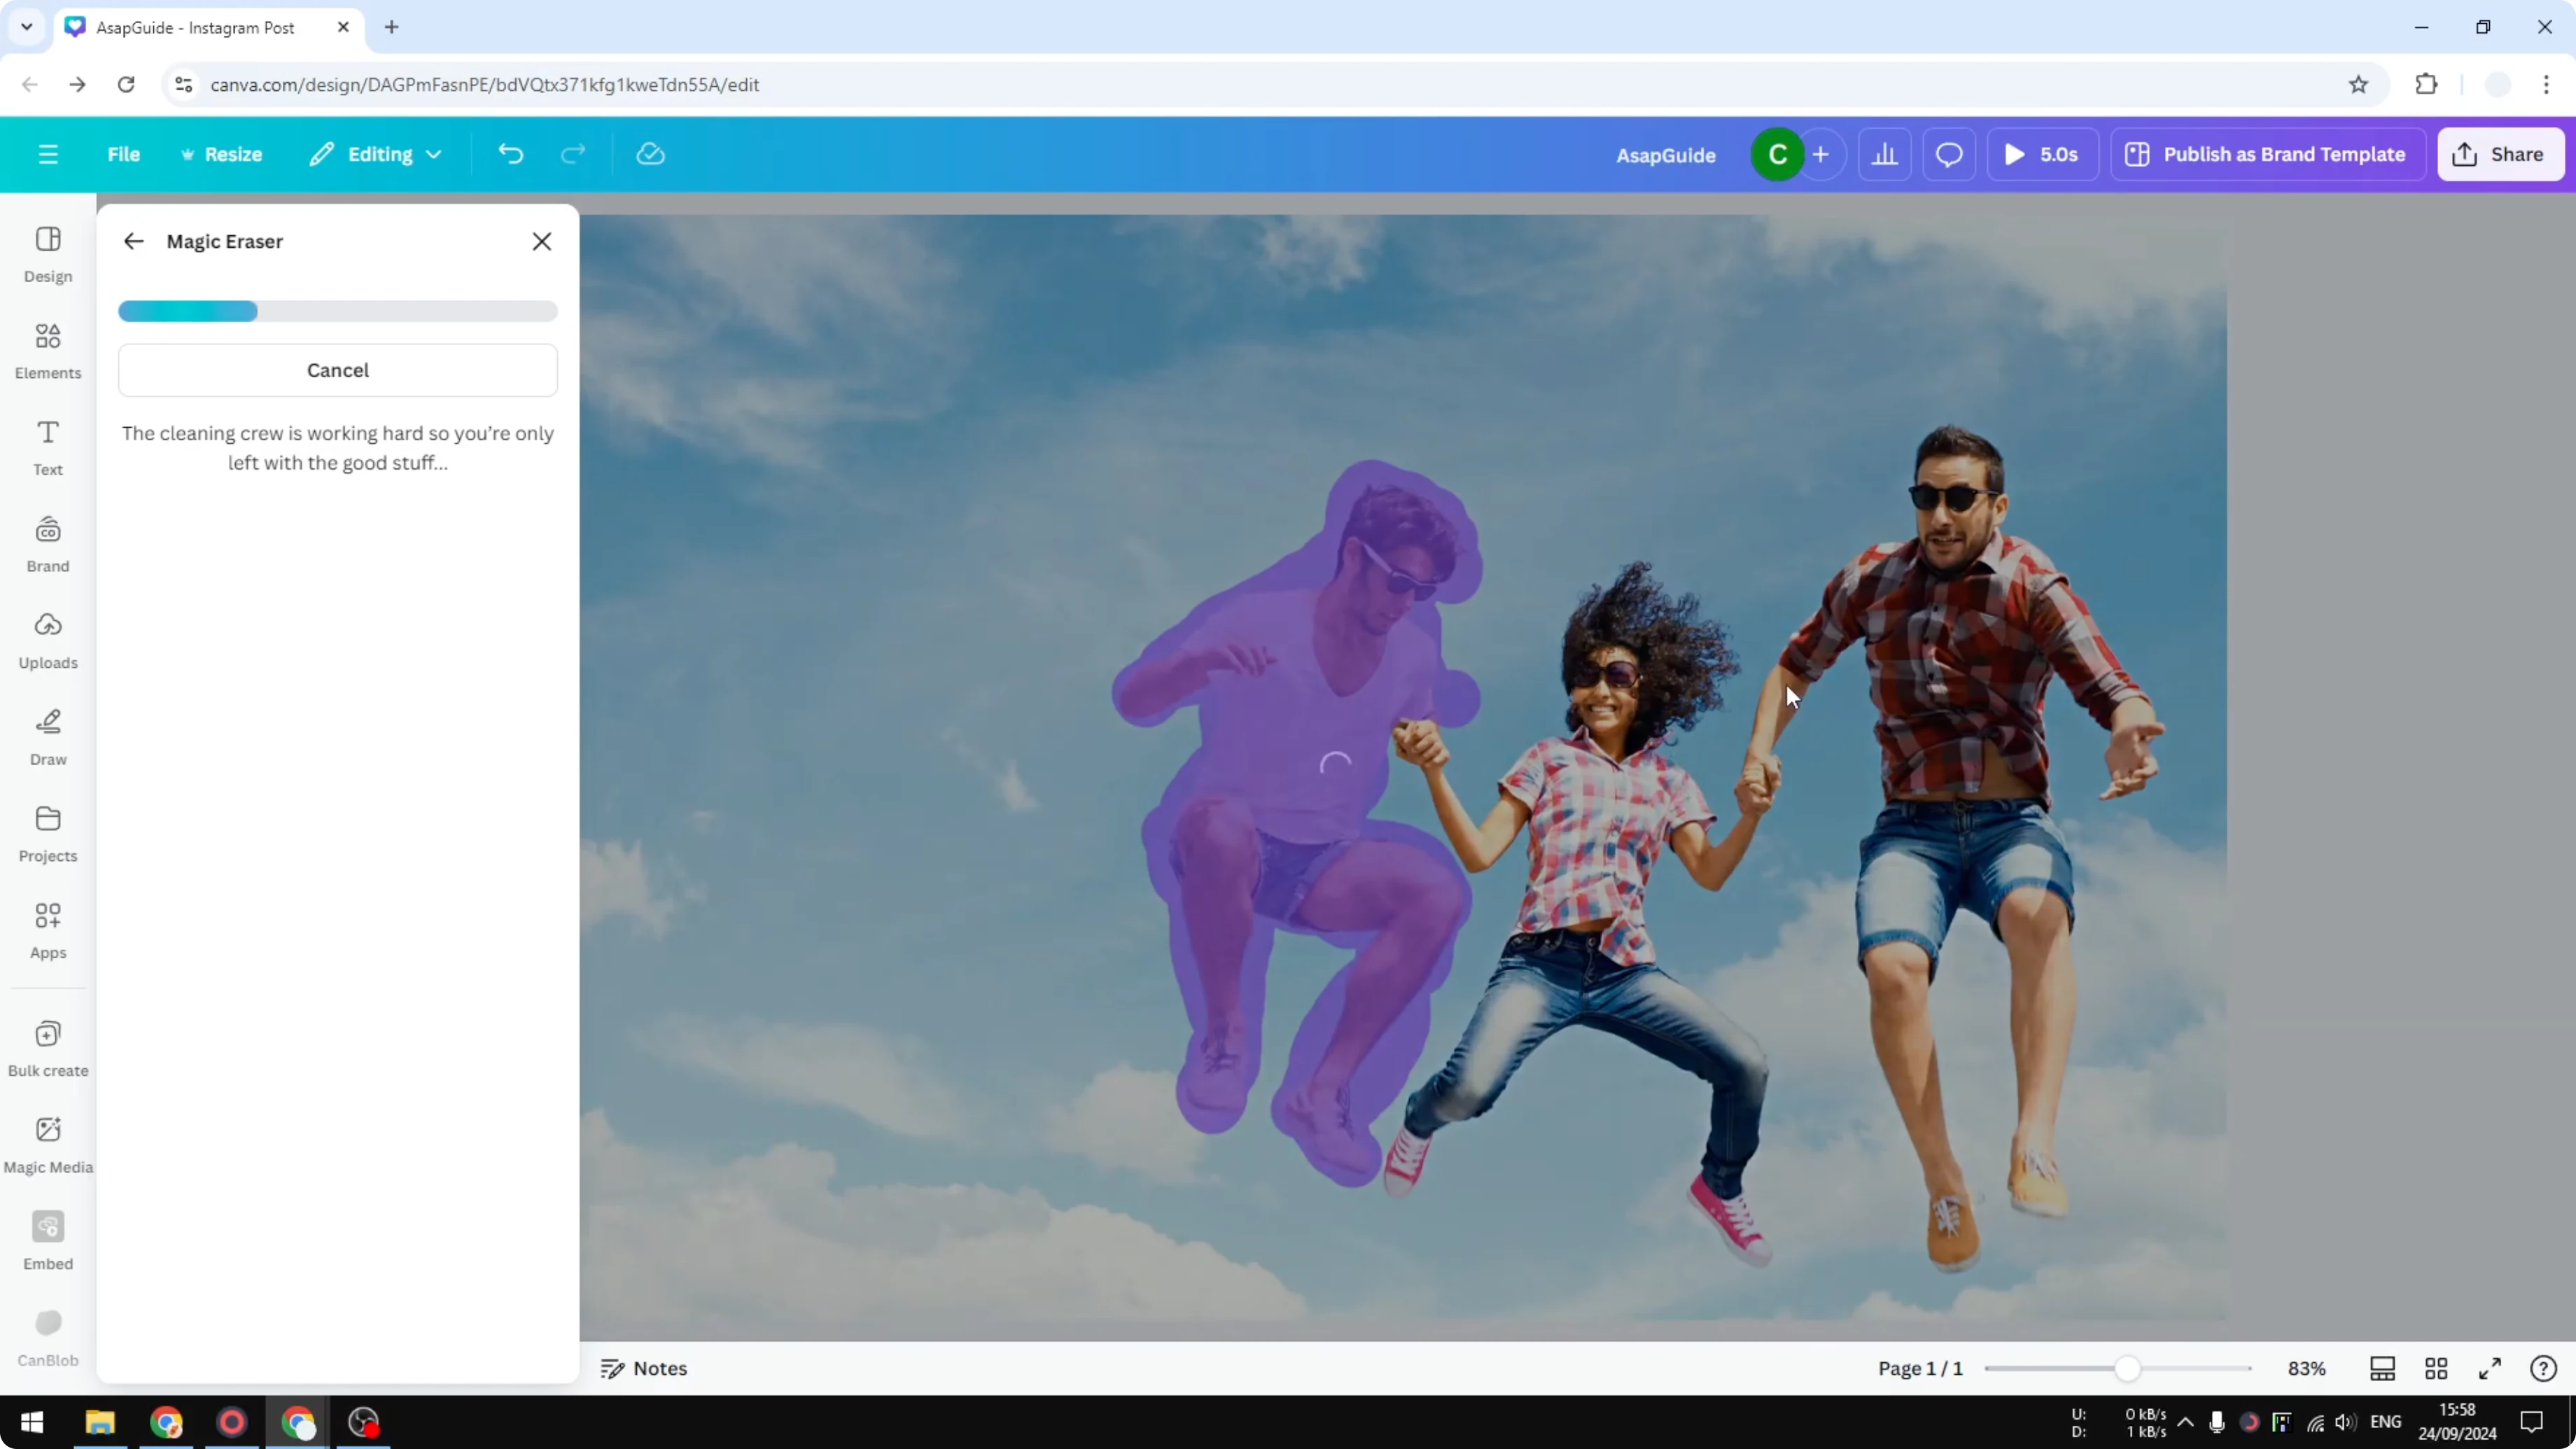Play the 5.0s preview
The height and width of the screenshot is (1449, 2576).
point(2042,154)
